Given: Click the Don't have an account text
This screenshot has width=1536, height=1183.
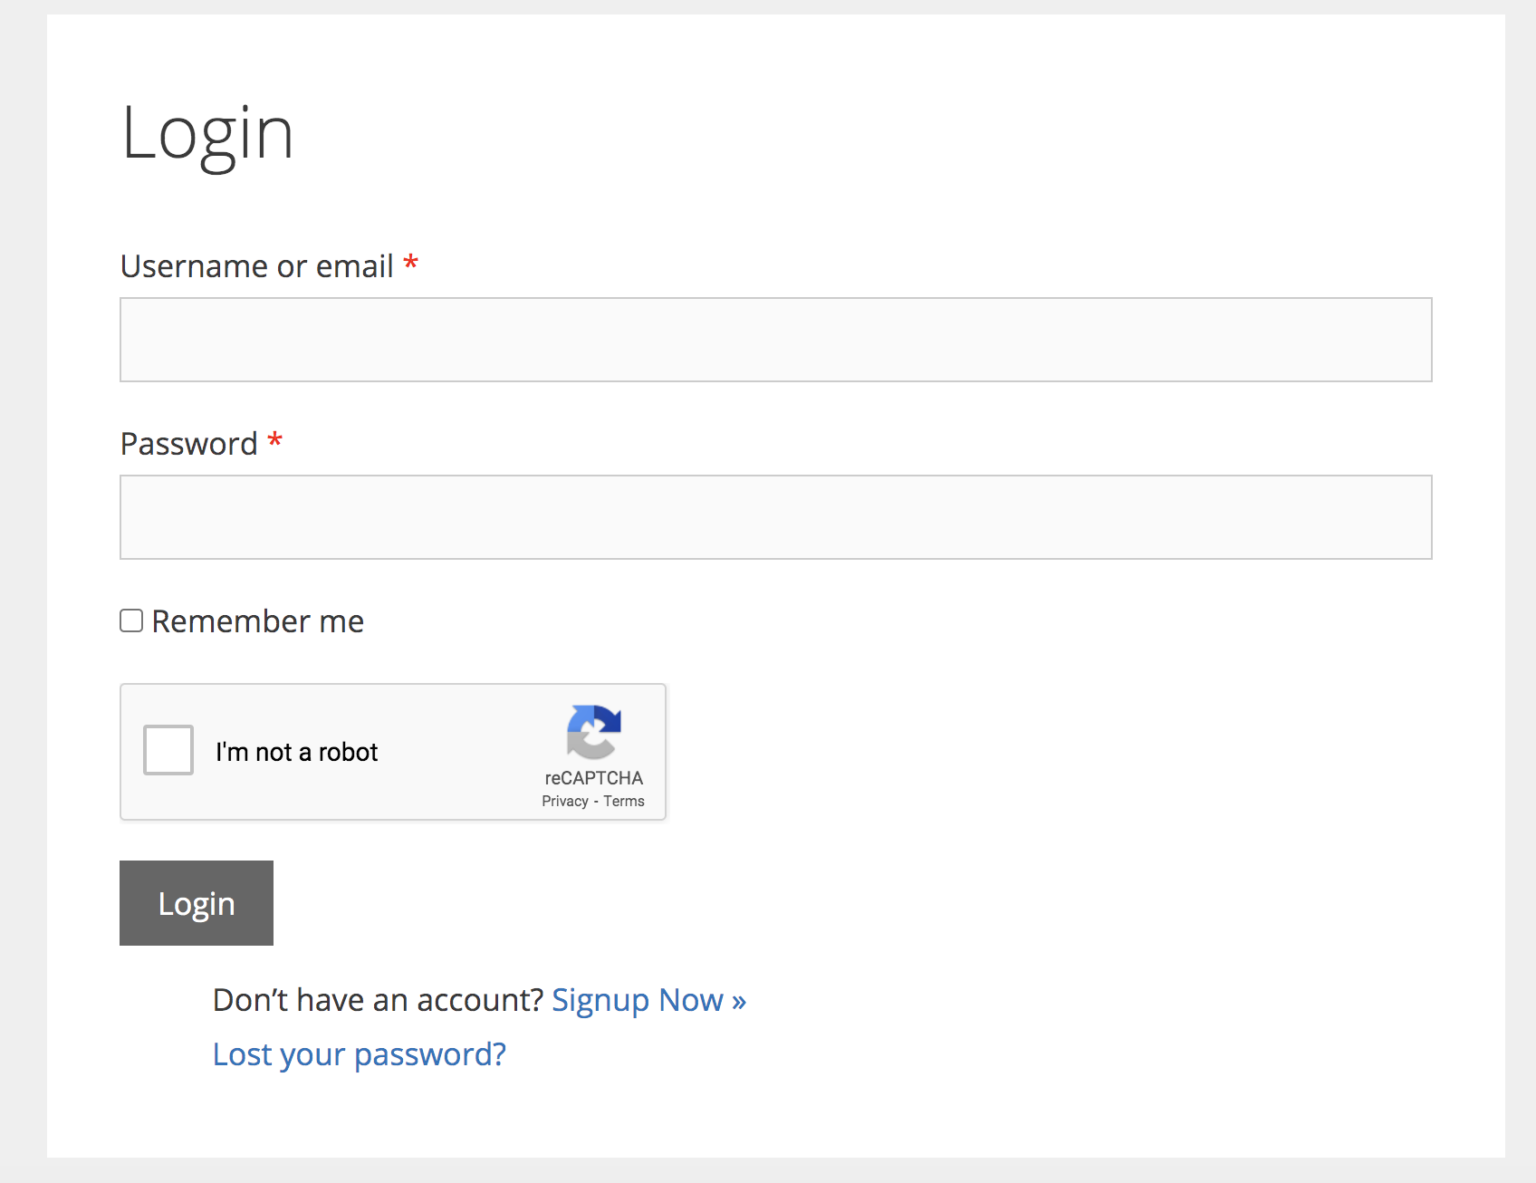Looking at the screenshot, I should [377, 999].
